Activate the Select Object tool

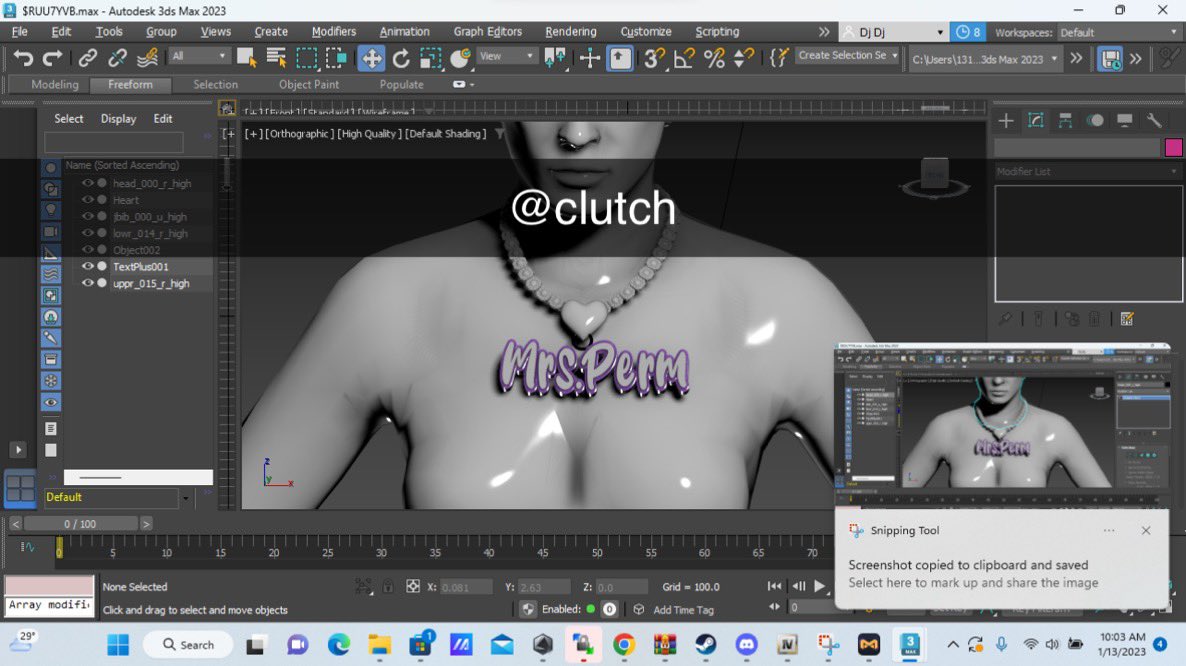pos(247,58)
